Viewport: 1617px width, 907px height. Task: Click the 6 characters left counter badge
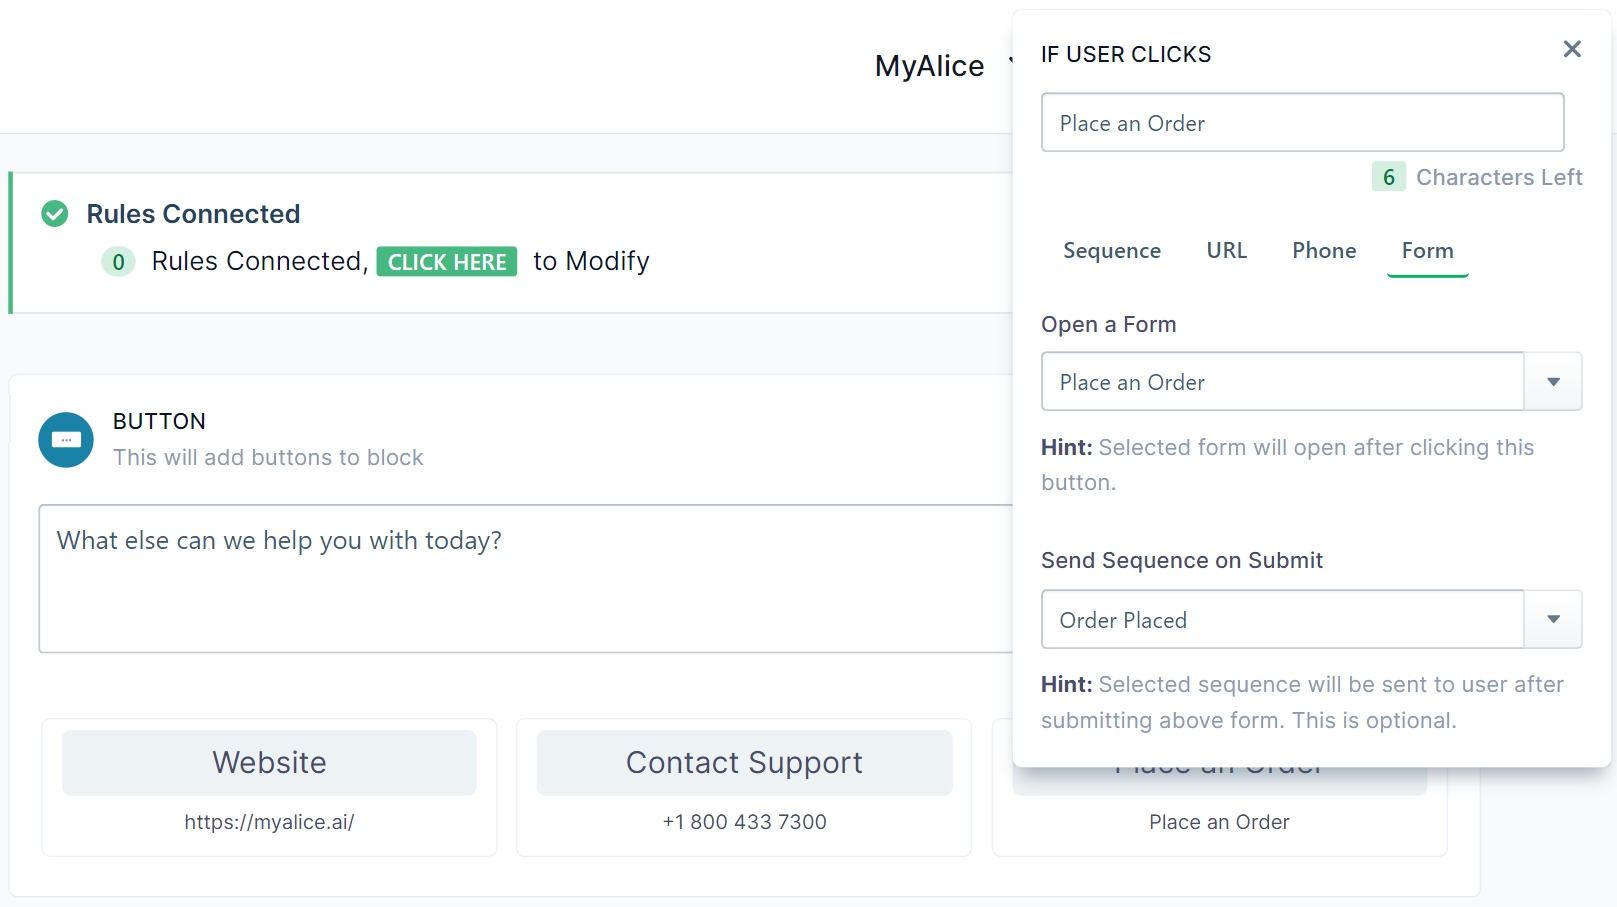tap(1388, 177)
